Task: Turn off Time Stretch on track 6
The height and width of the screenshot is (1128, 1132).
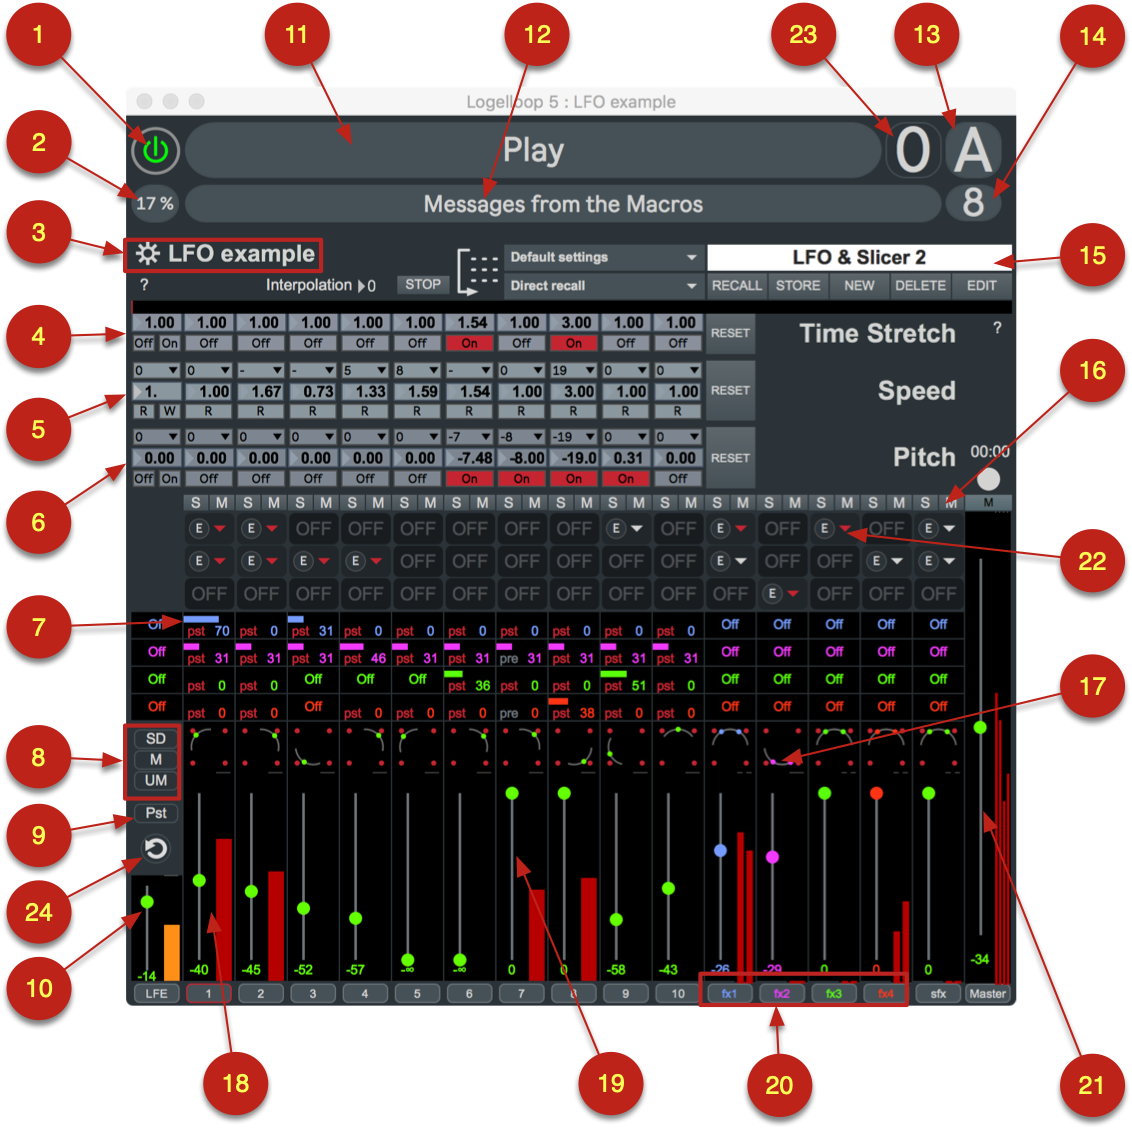Action: 469,344
